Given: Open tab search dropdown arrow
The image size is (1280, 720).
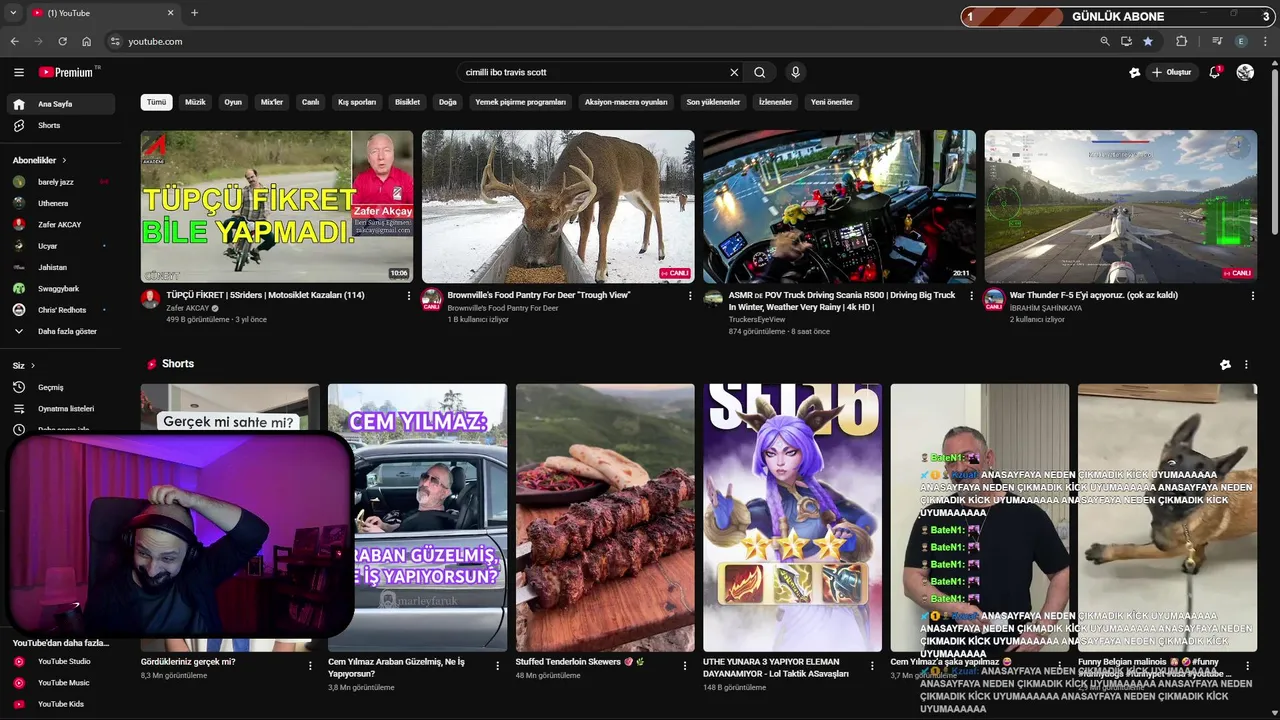Looking at the screenshot, I should coord(13,13).
